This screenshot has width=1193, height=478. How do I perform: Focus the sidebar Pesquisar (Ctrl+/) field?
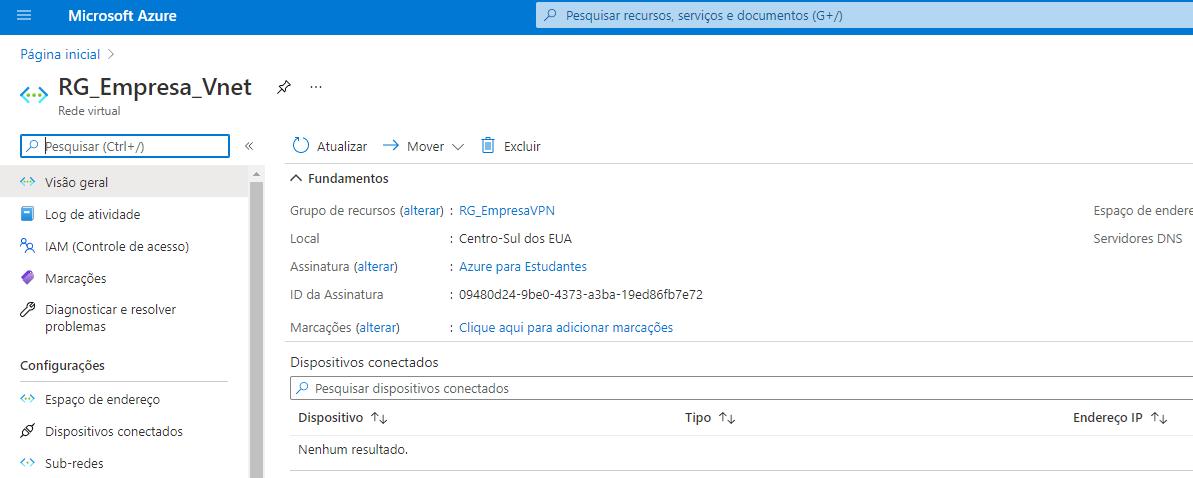point(125,146)
